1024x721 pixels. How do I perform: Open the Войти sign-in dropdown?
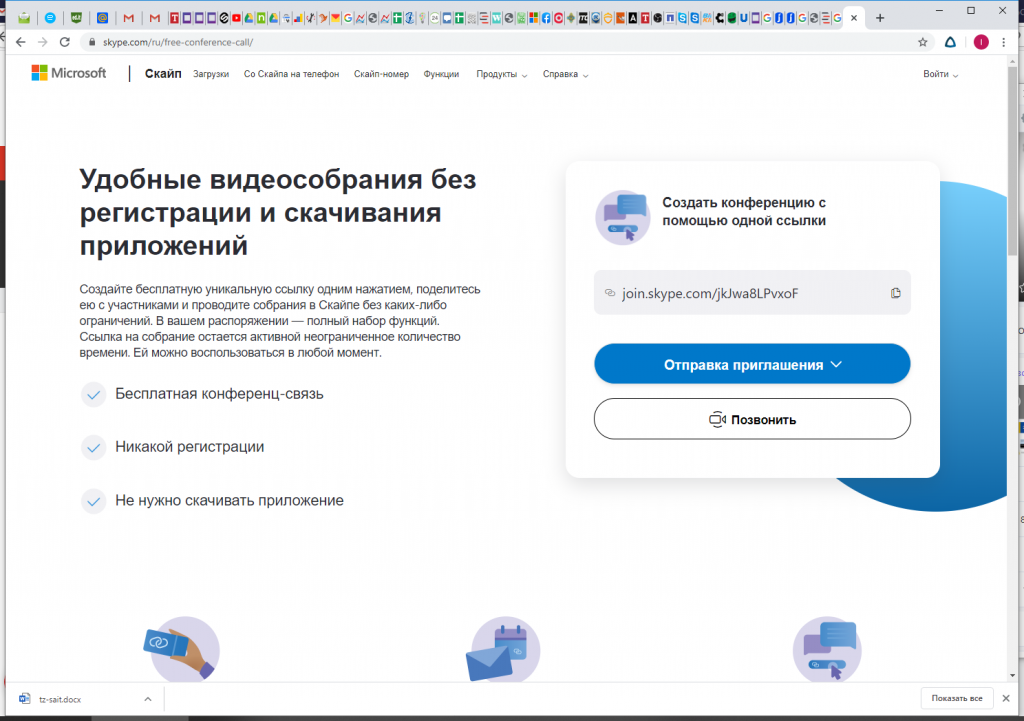(940, 74)
